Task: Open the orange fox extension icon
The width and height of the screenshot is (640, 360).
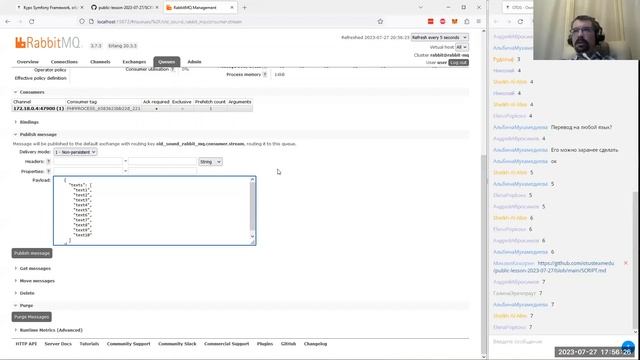Action: click(x=455, y=21)
